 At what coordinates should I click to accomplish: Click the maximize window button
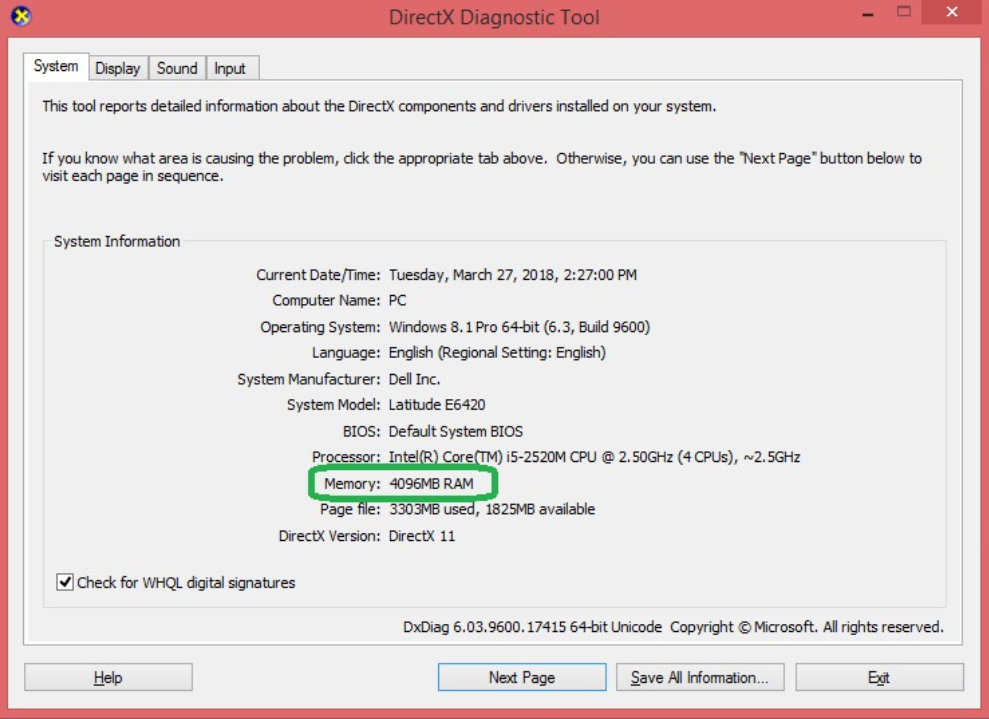[904, 11]
